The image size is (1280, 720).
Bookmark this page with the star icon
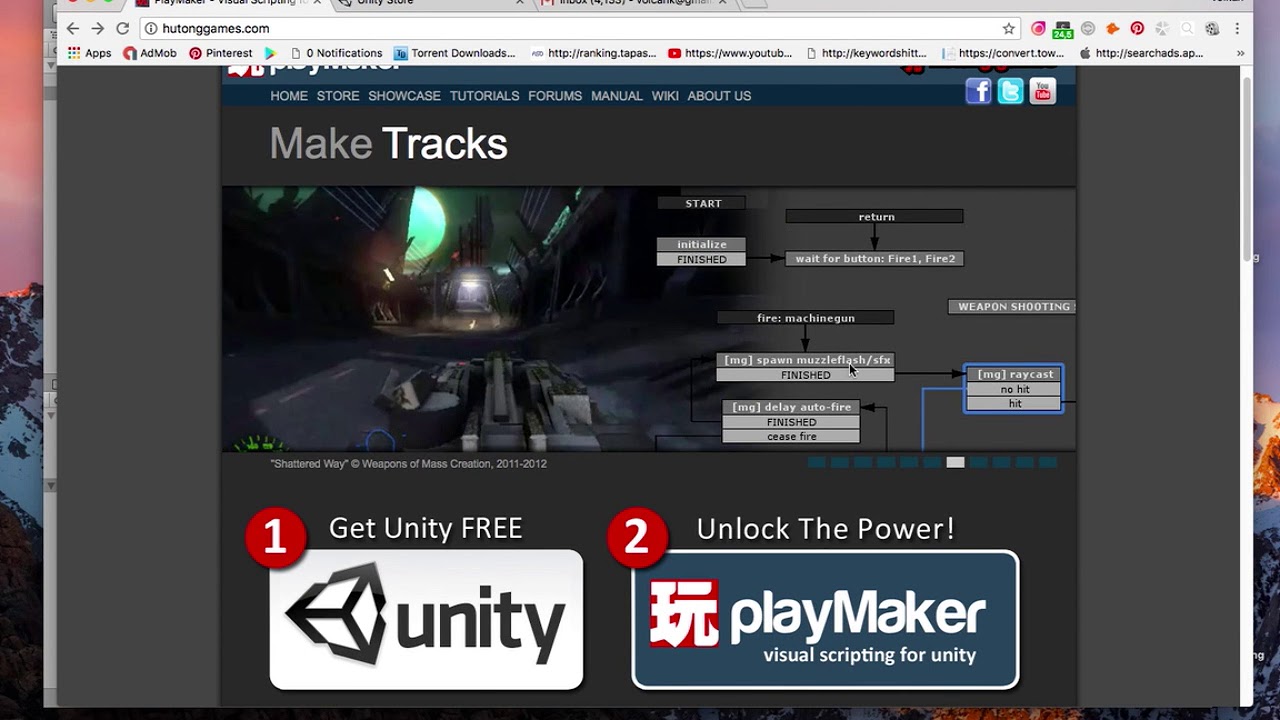pos(1009,29)
